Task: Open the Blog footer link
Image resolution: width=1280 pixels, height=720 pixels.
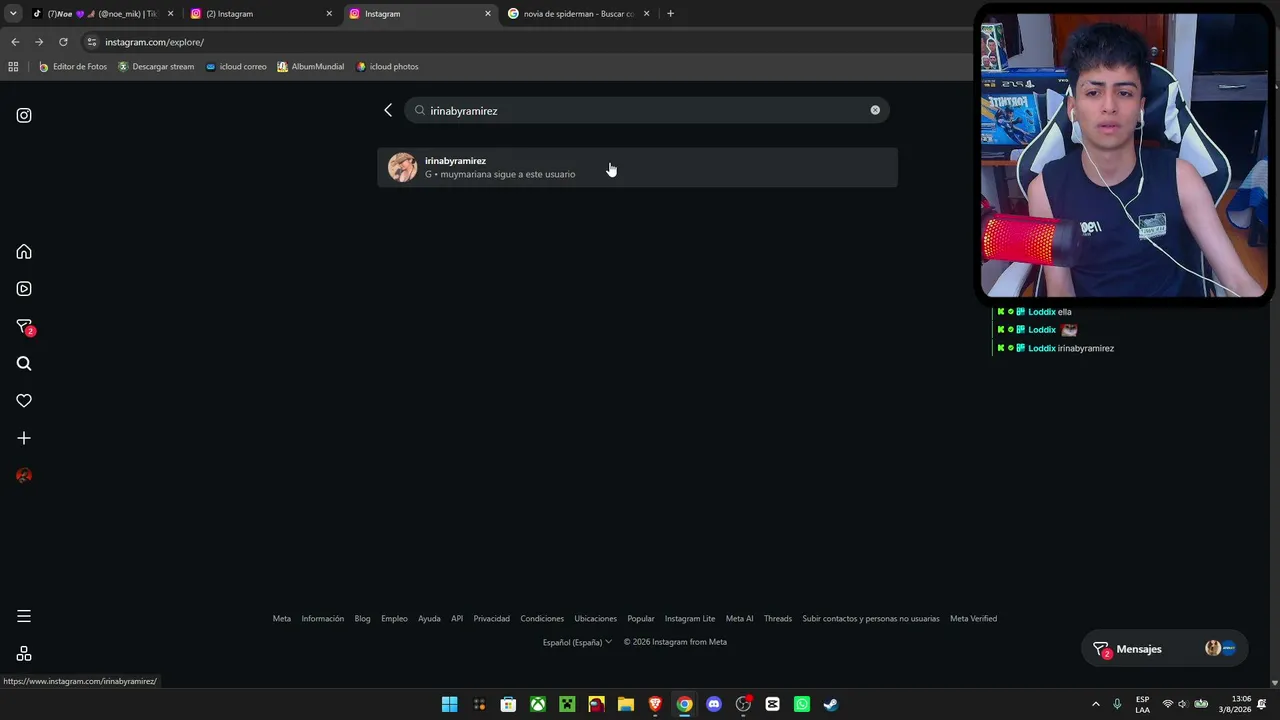Action: point(363,618)
